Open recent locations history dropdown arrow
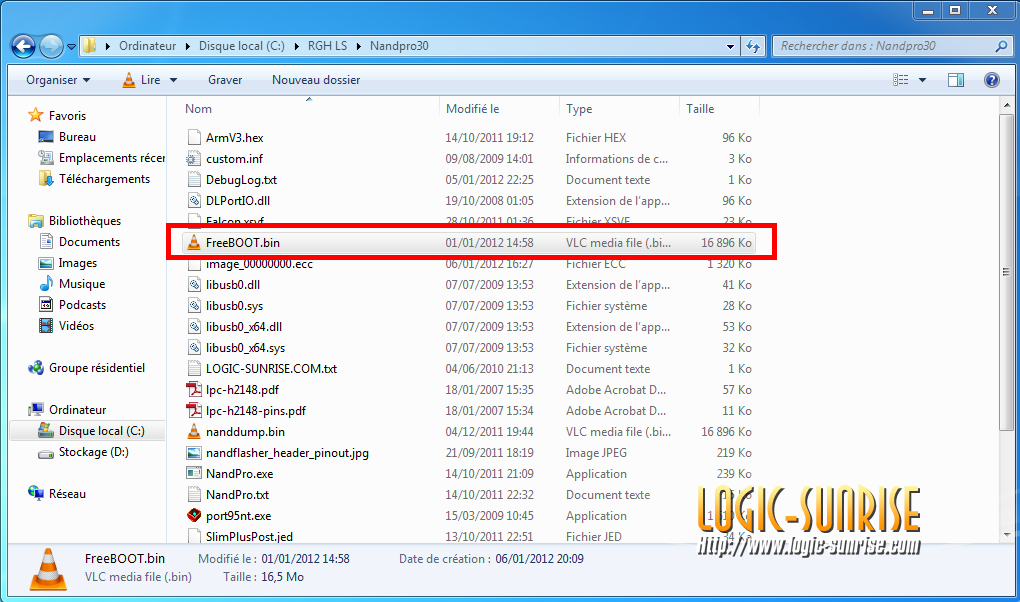The image size is (1020, 602). (x=72, y=47)
